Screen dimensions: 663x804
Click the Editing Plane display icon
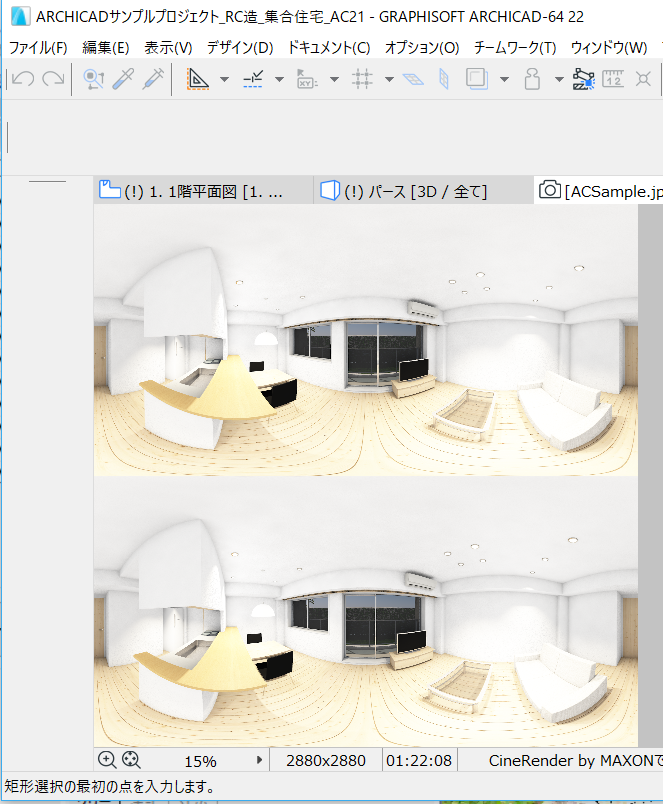coord(413,79)
